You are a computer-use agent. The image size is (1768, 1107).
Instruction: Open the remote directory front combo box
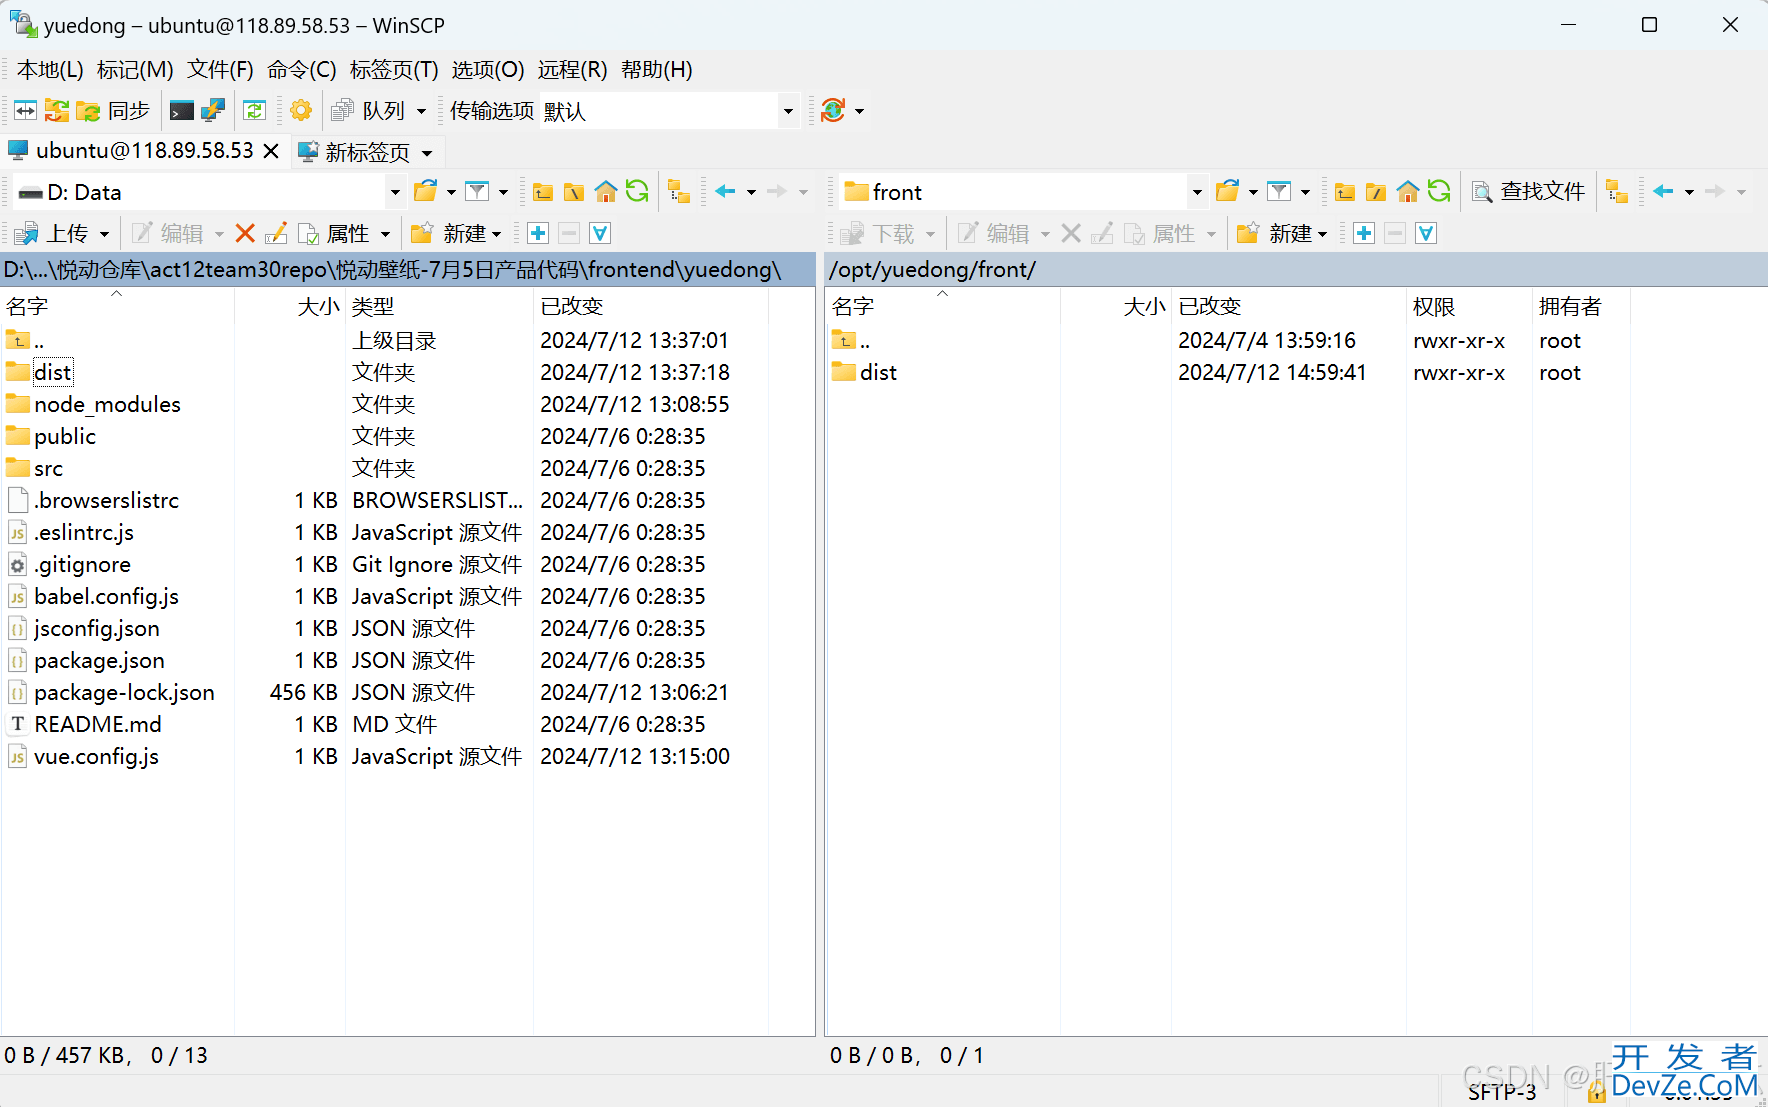(1022, 191)
